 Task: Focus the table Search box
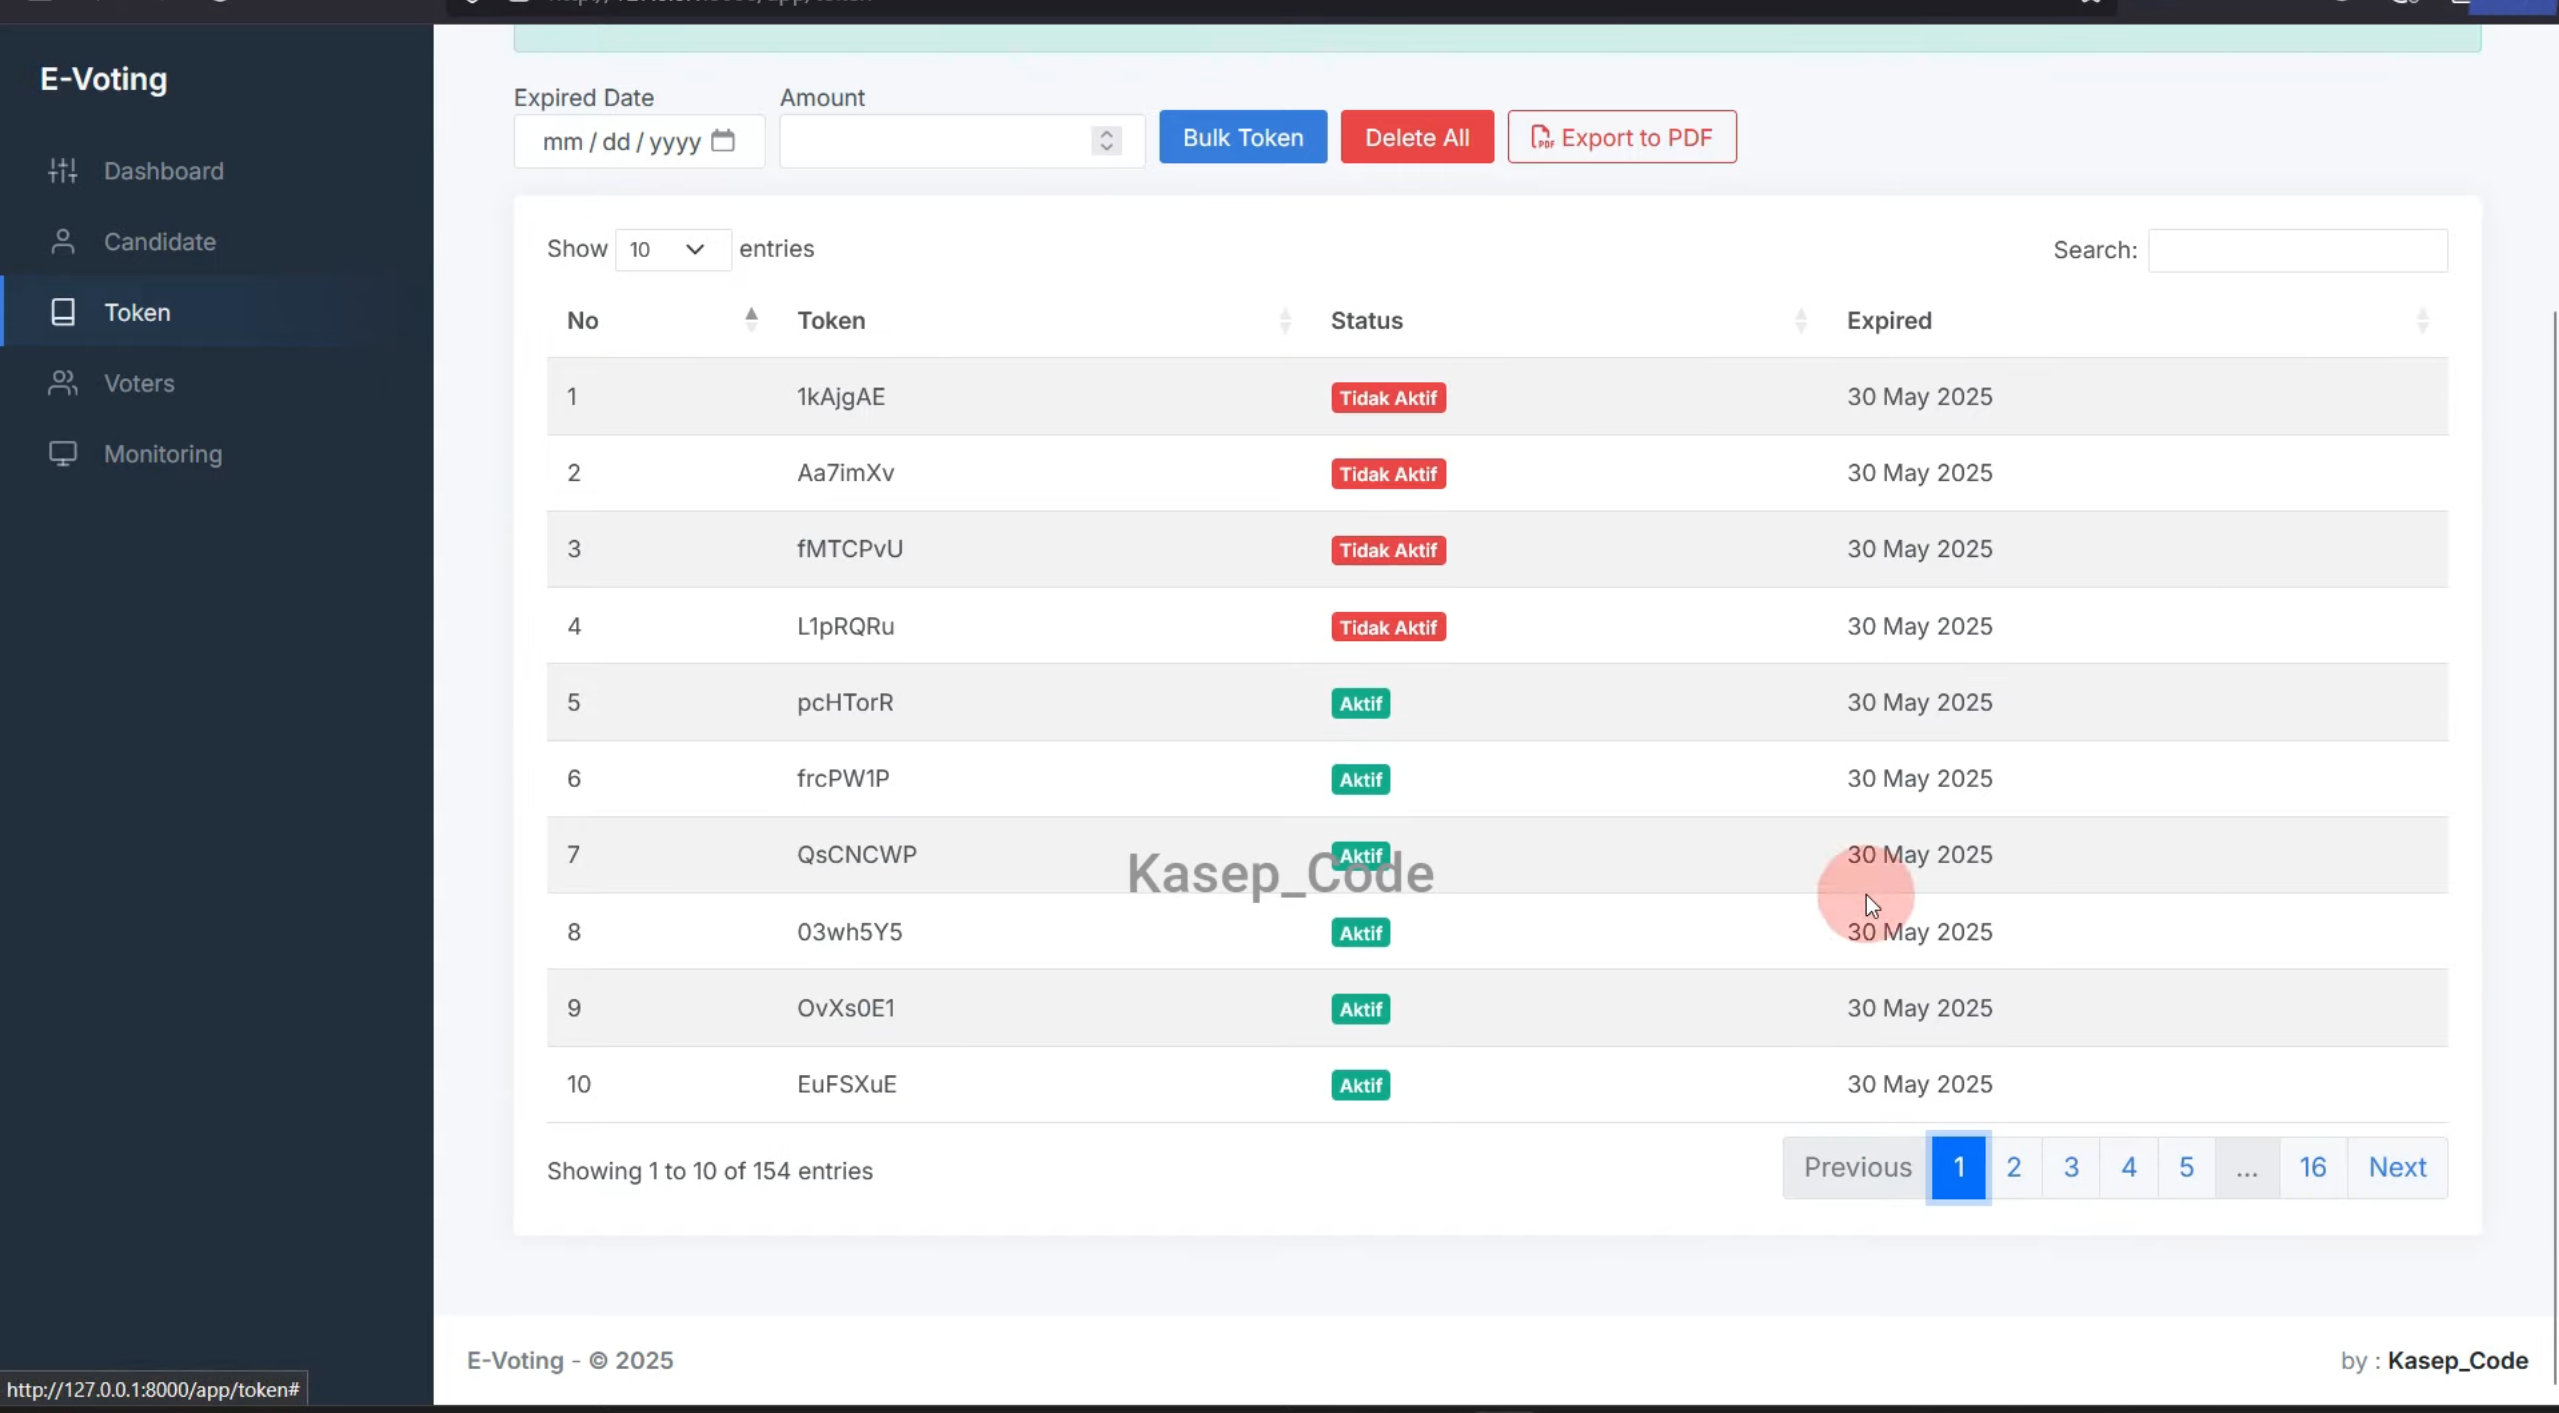(x=2298, y=250)
